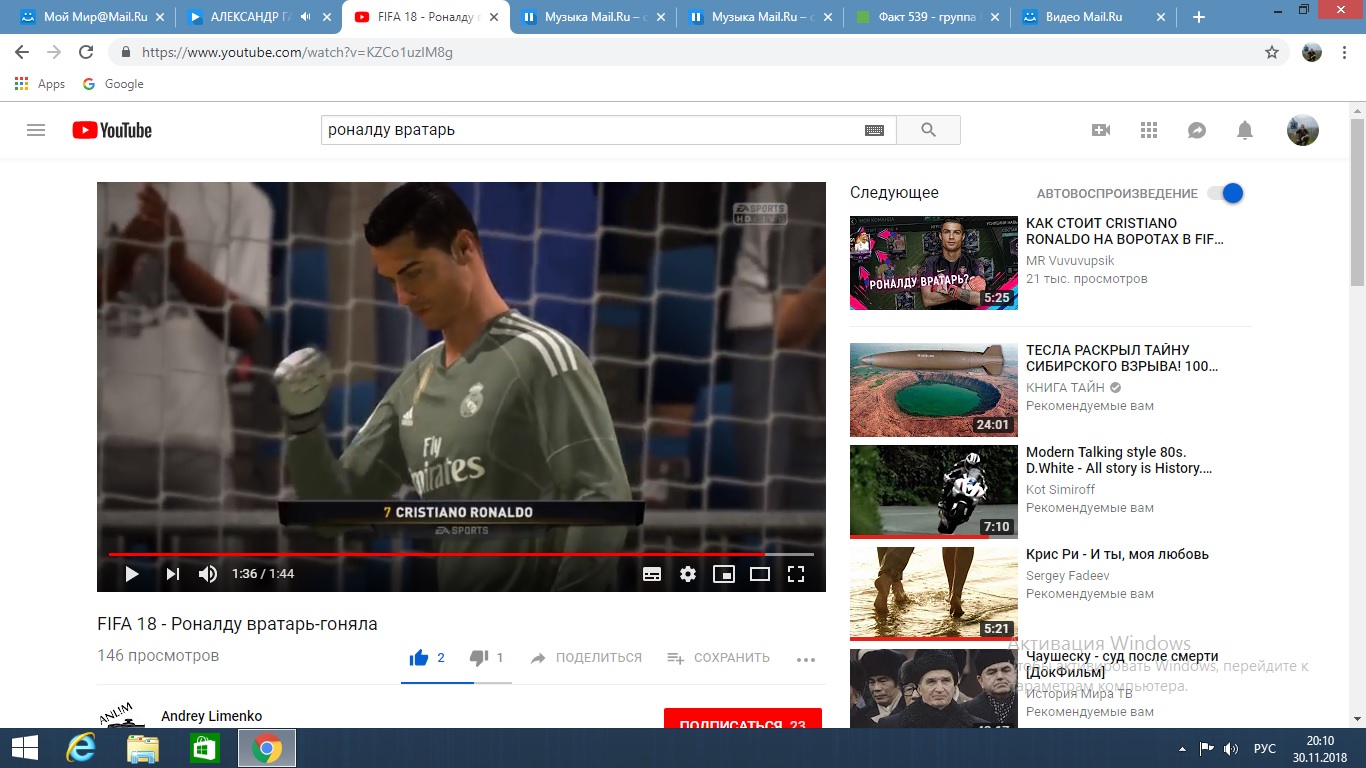Viewport: 1366px width, 768px height.
Task: Open the on-screen keyboard in search box
Action: 874,130
